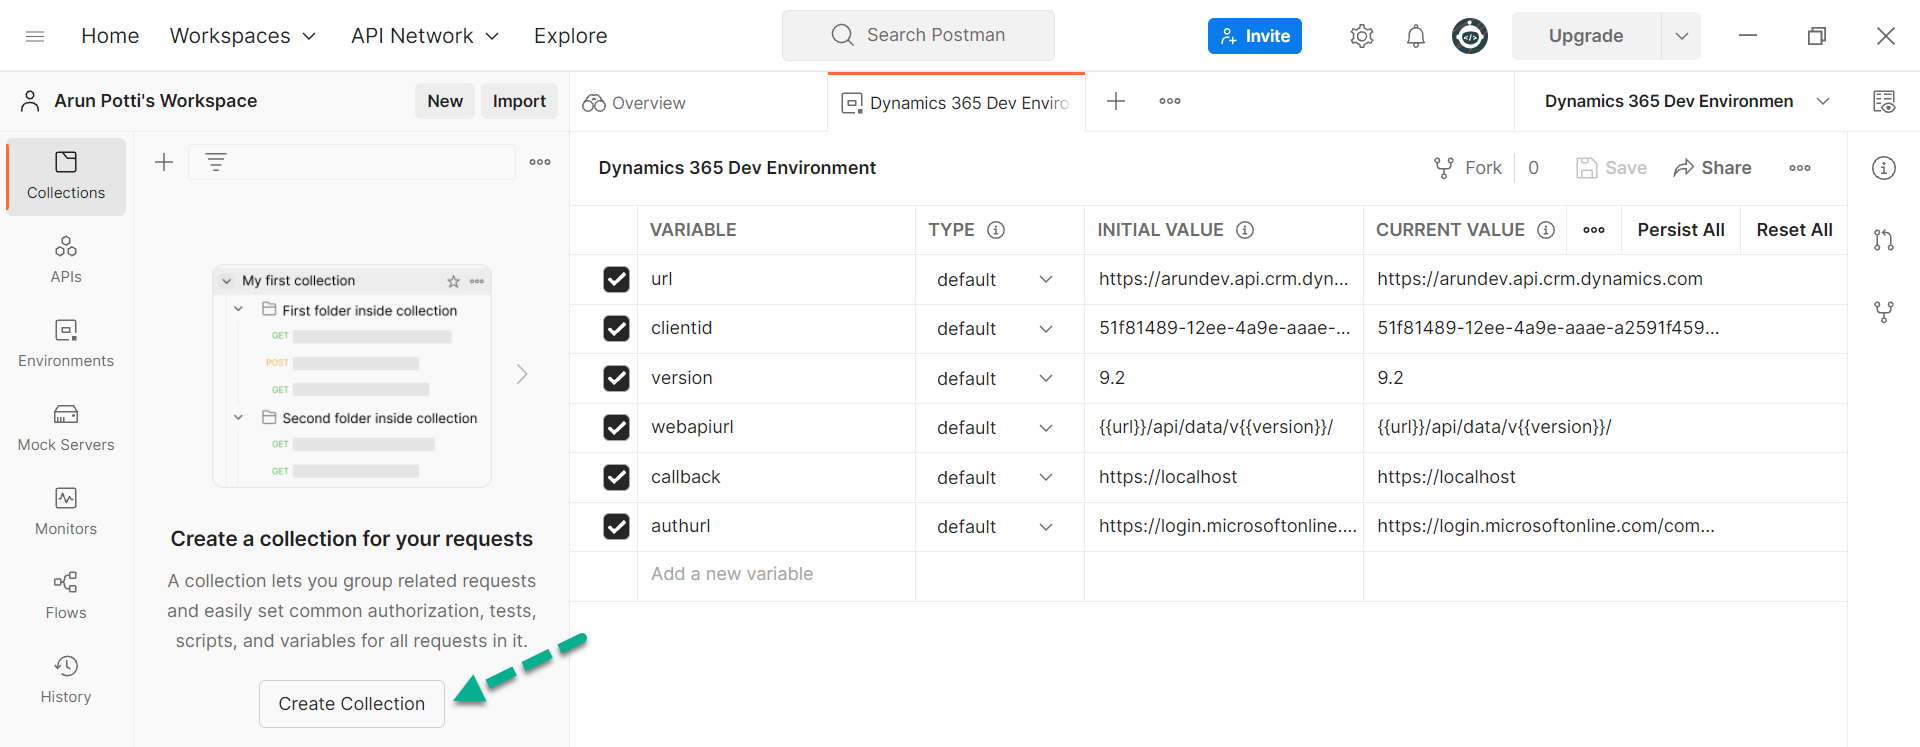Click the blue Invite button
This screenshot has width=1920, height=747.
tap(1255, 36)
